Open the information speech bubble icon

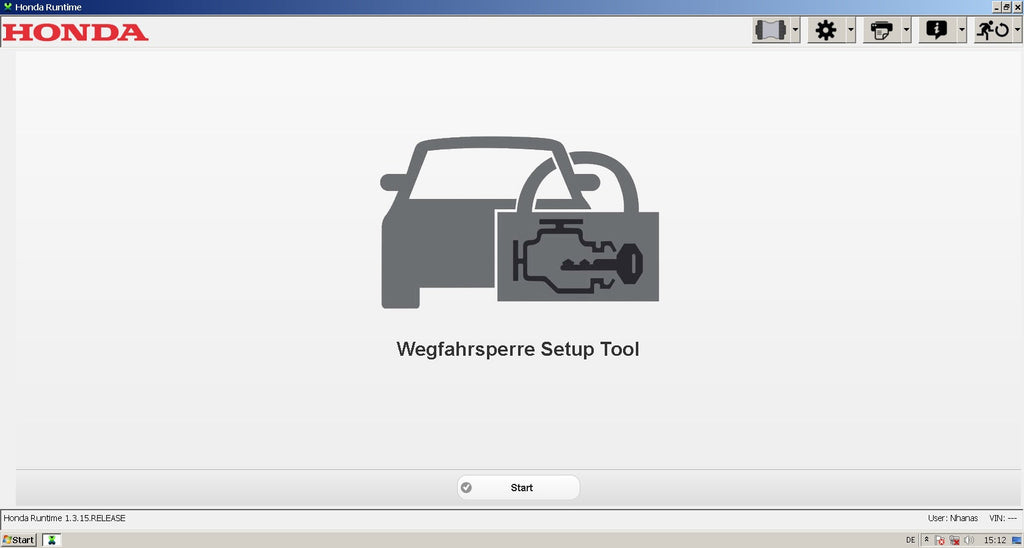point(937,30)
